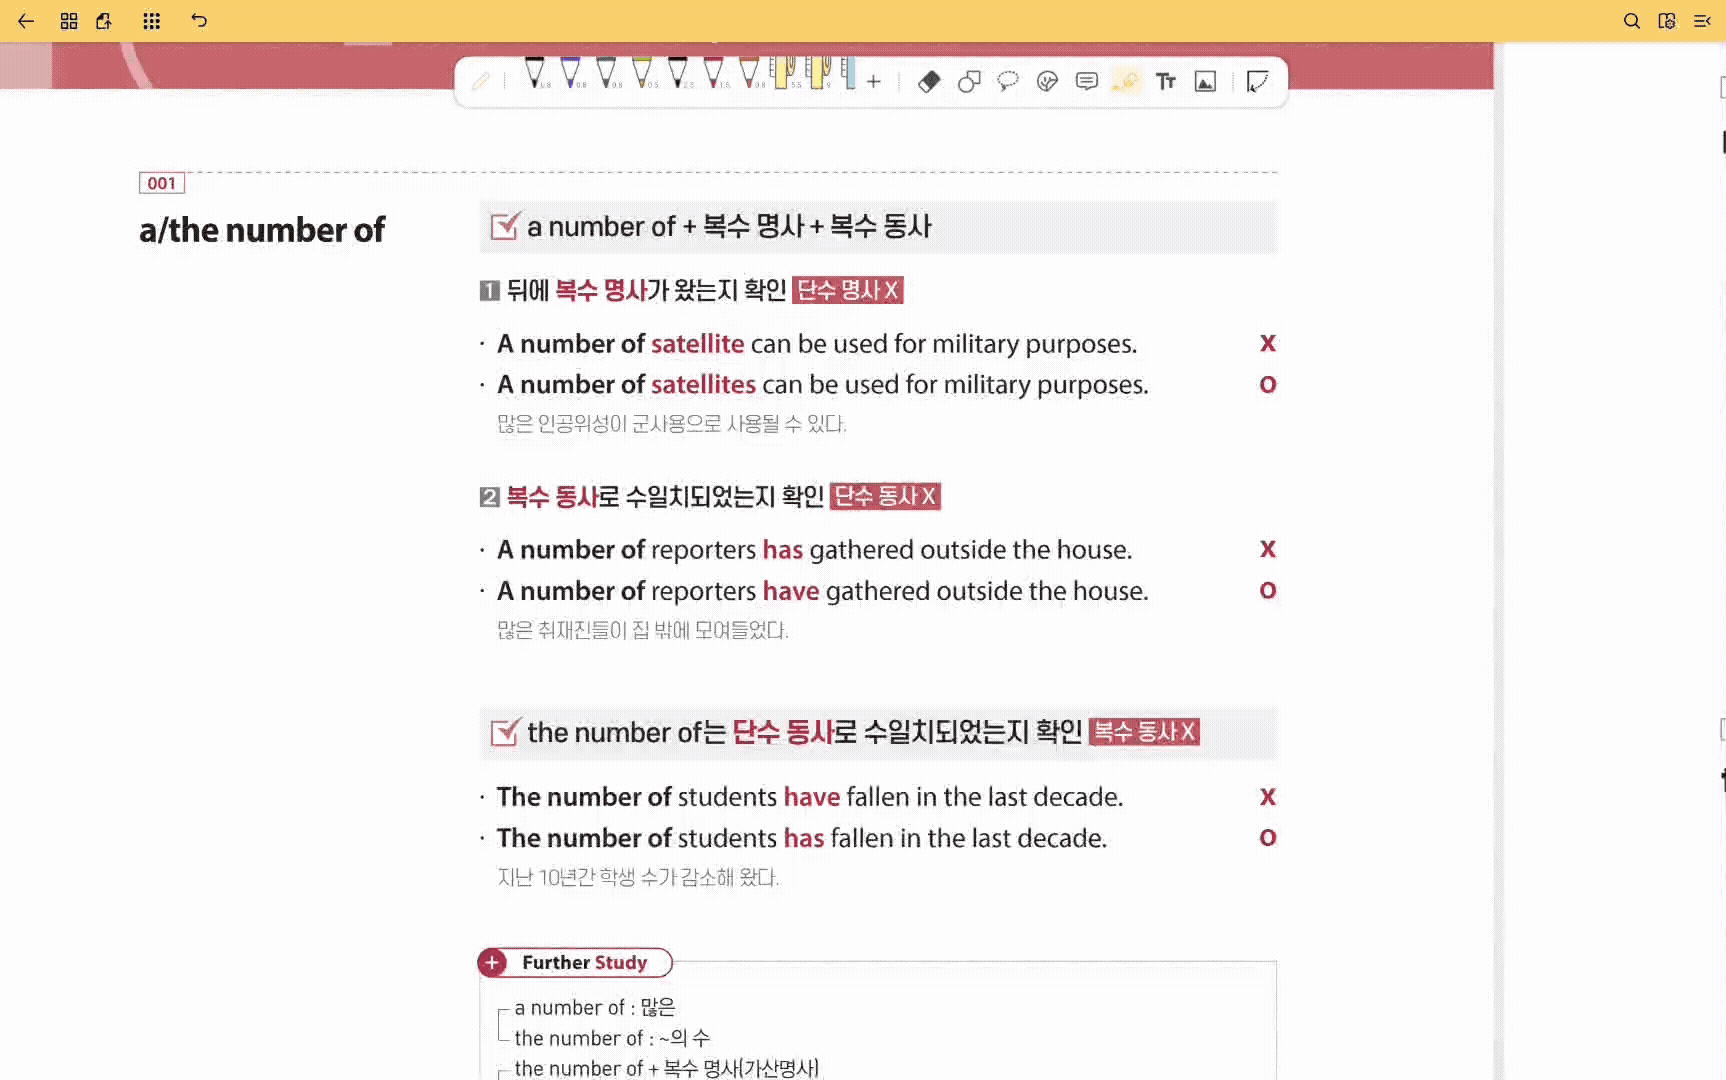
Task: Select the gray 0.8 pen
Action: click(607, 73)
